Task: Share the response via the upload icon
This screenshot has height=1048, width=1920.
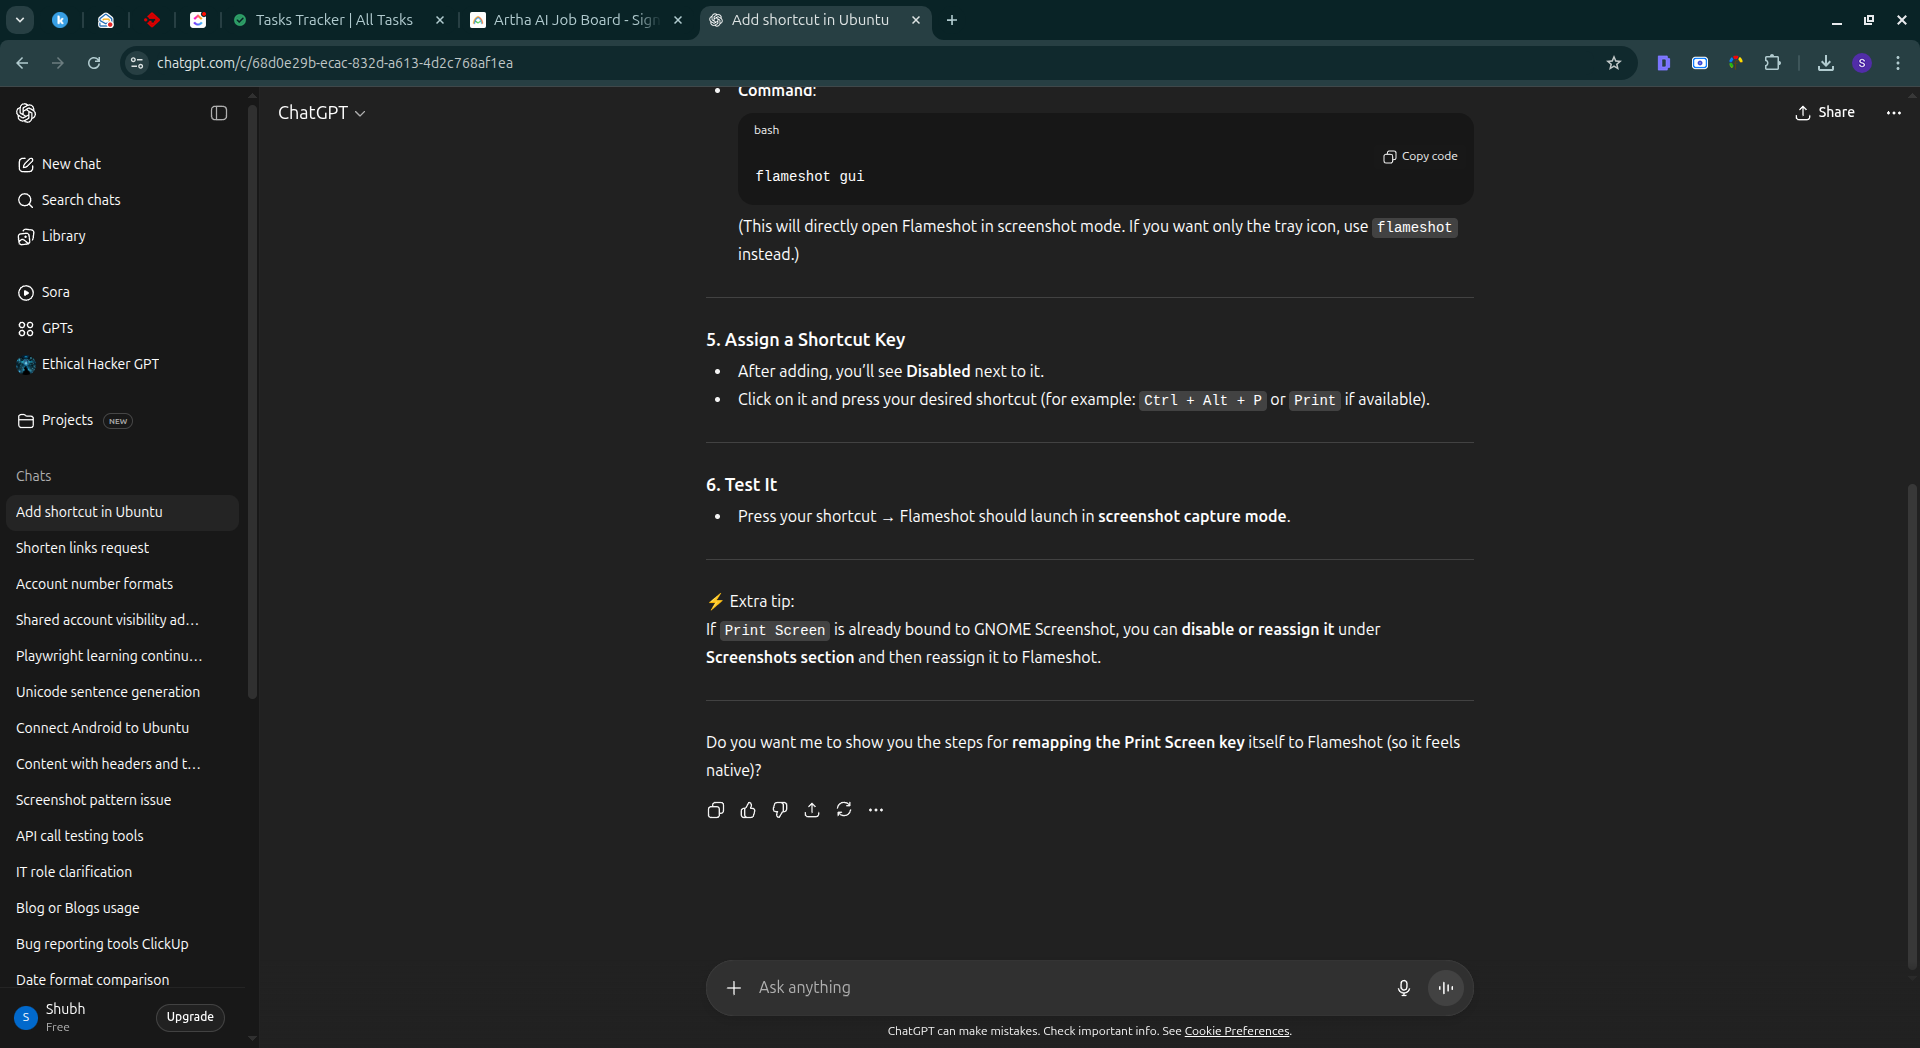Action: pyautogui.click(x=812, y=810)
